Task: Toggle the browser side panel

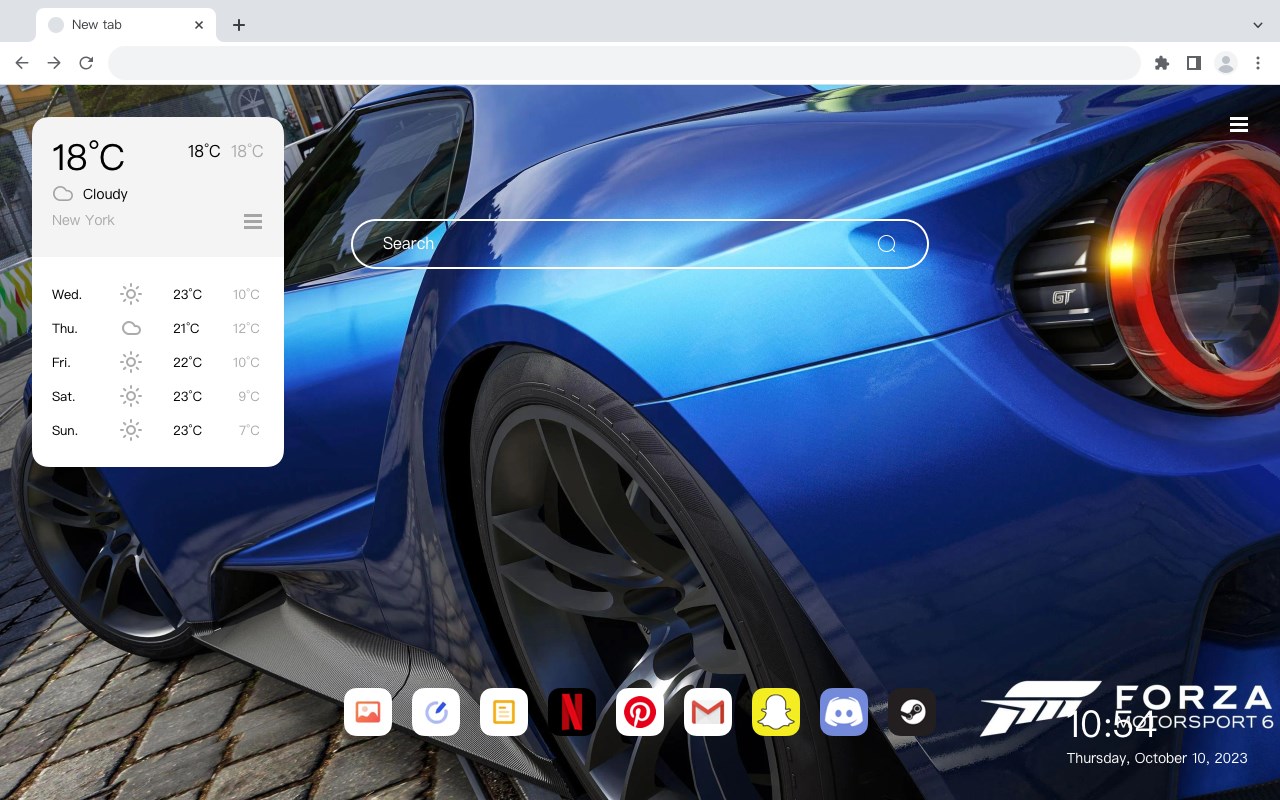Action: pyautogui.click(x=1193, y=63)
